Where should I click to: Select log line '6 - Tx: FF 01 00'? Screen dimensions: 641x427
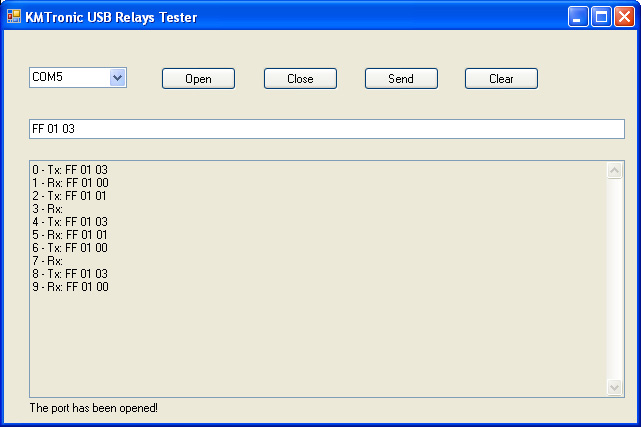click(x=70, y=248)
